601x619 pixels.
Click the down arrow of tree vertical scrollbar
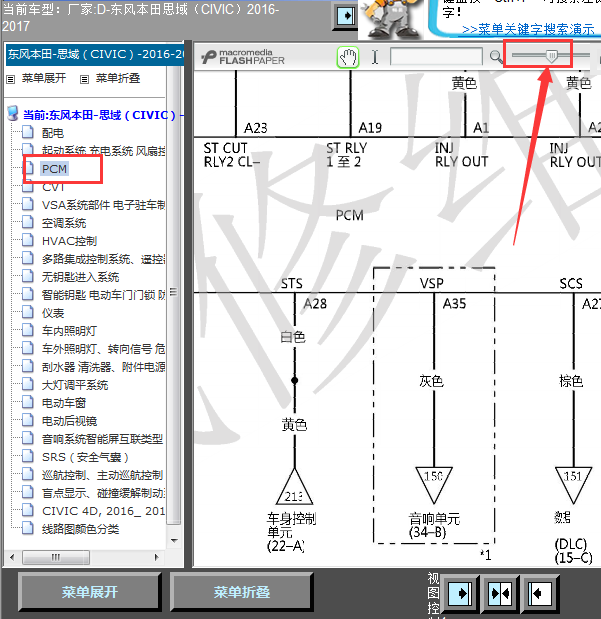pos(174,541)
